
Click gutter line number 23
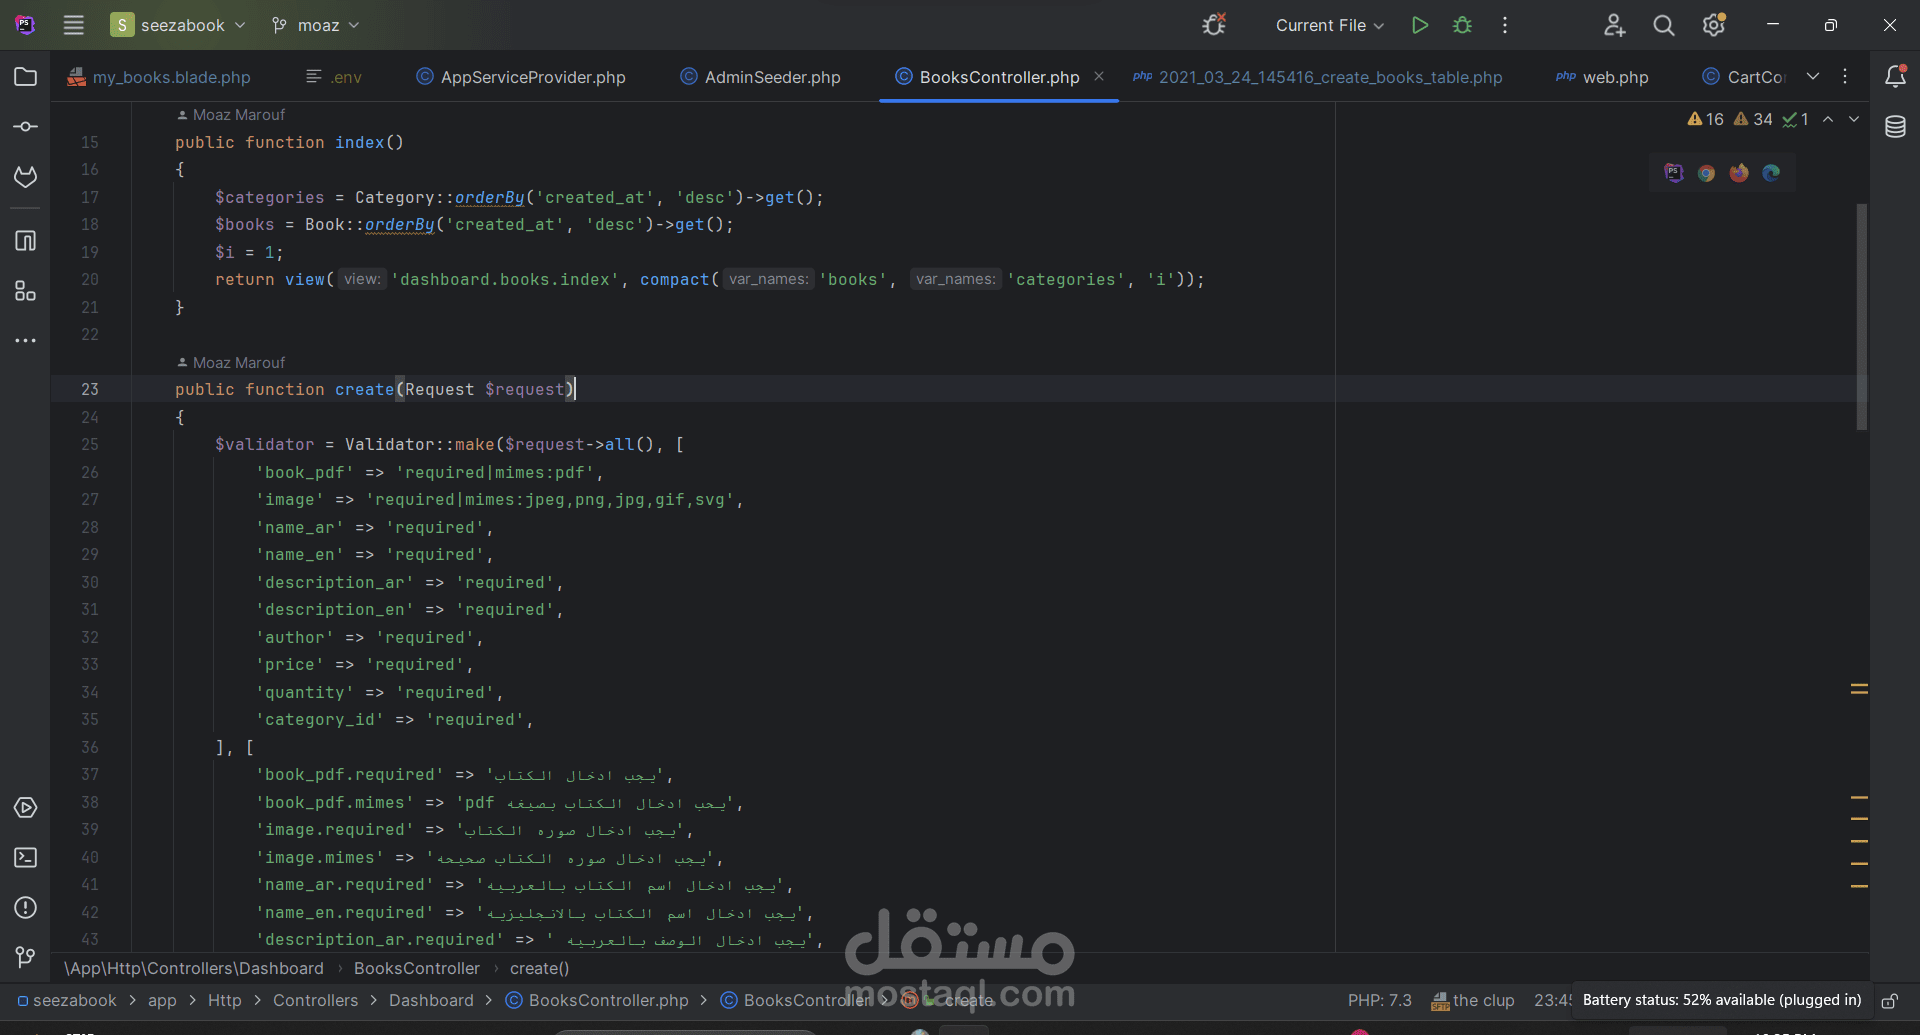(90, 390)
